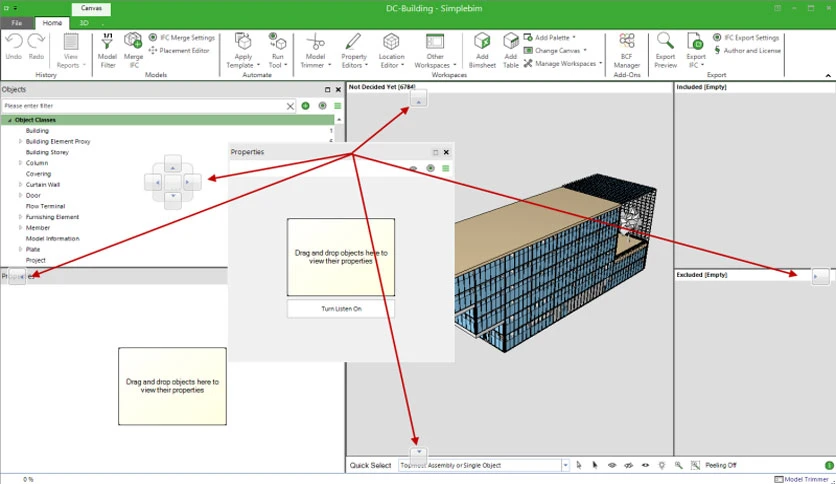Screen dimensions: 836x484
Task: Click the green list icon in floating Properties panel
Action: pyautogui.click(x=446, y=168)
